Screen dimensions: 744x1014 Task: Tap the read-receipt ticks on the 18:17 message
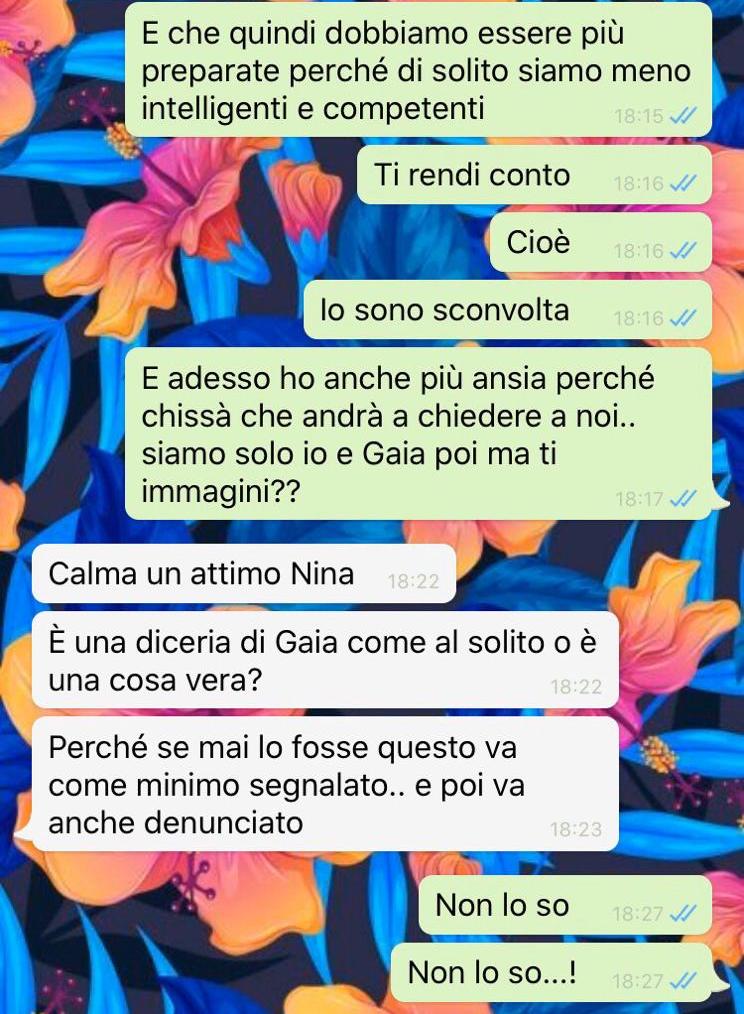click(683, 499)
